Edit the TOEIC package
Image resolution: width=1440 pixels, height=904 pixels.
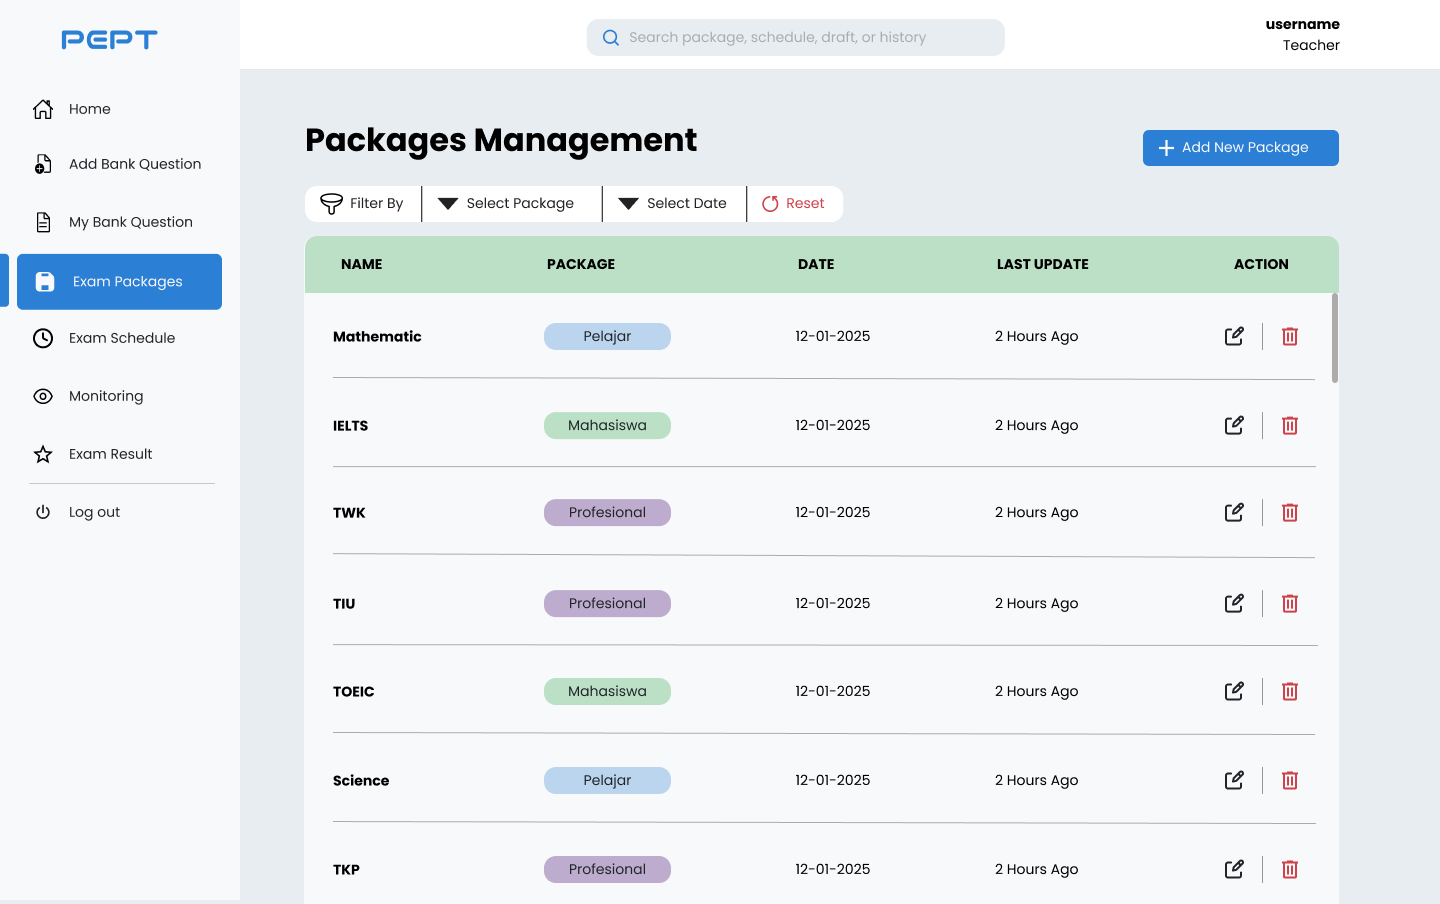pos(1234,691)
